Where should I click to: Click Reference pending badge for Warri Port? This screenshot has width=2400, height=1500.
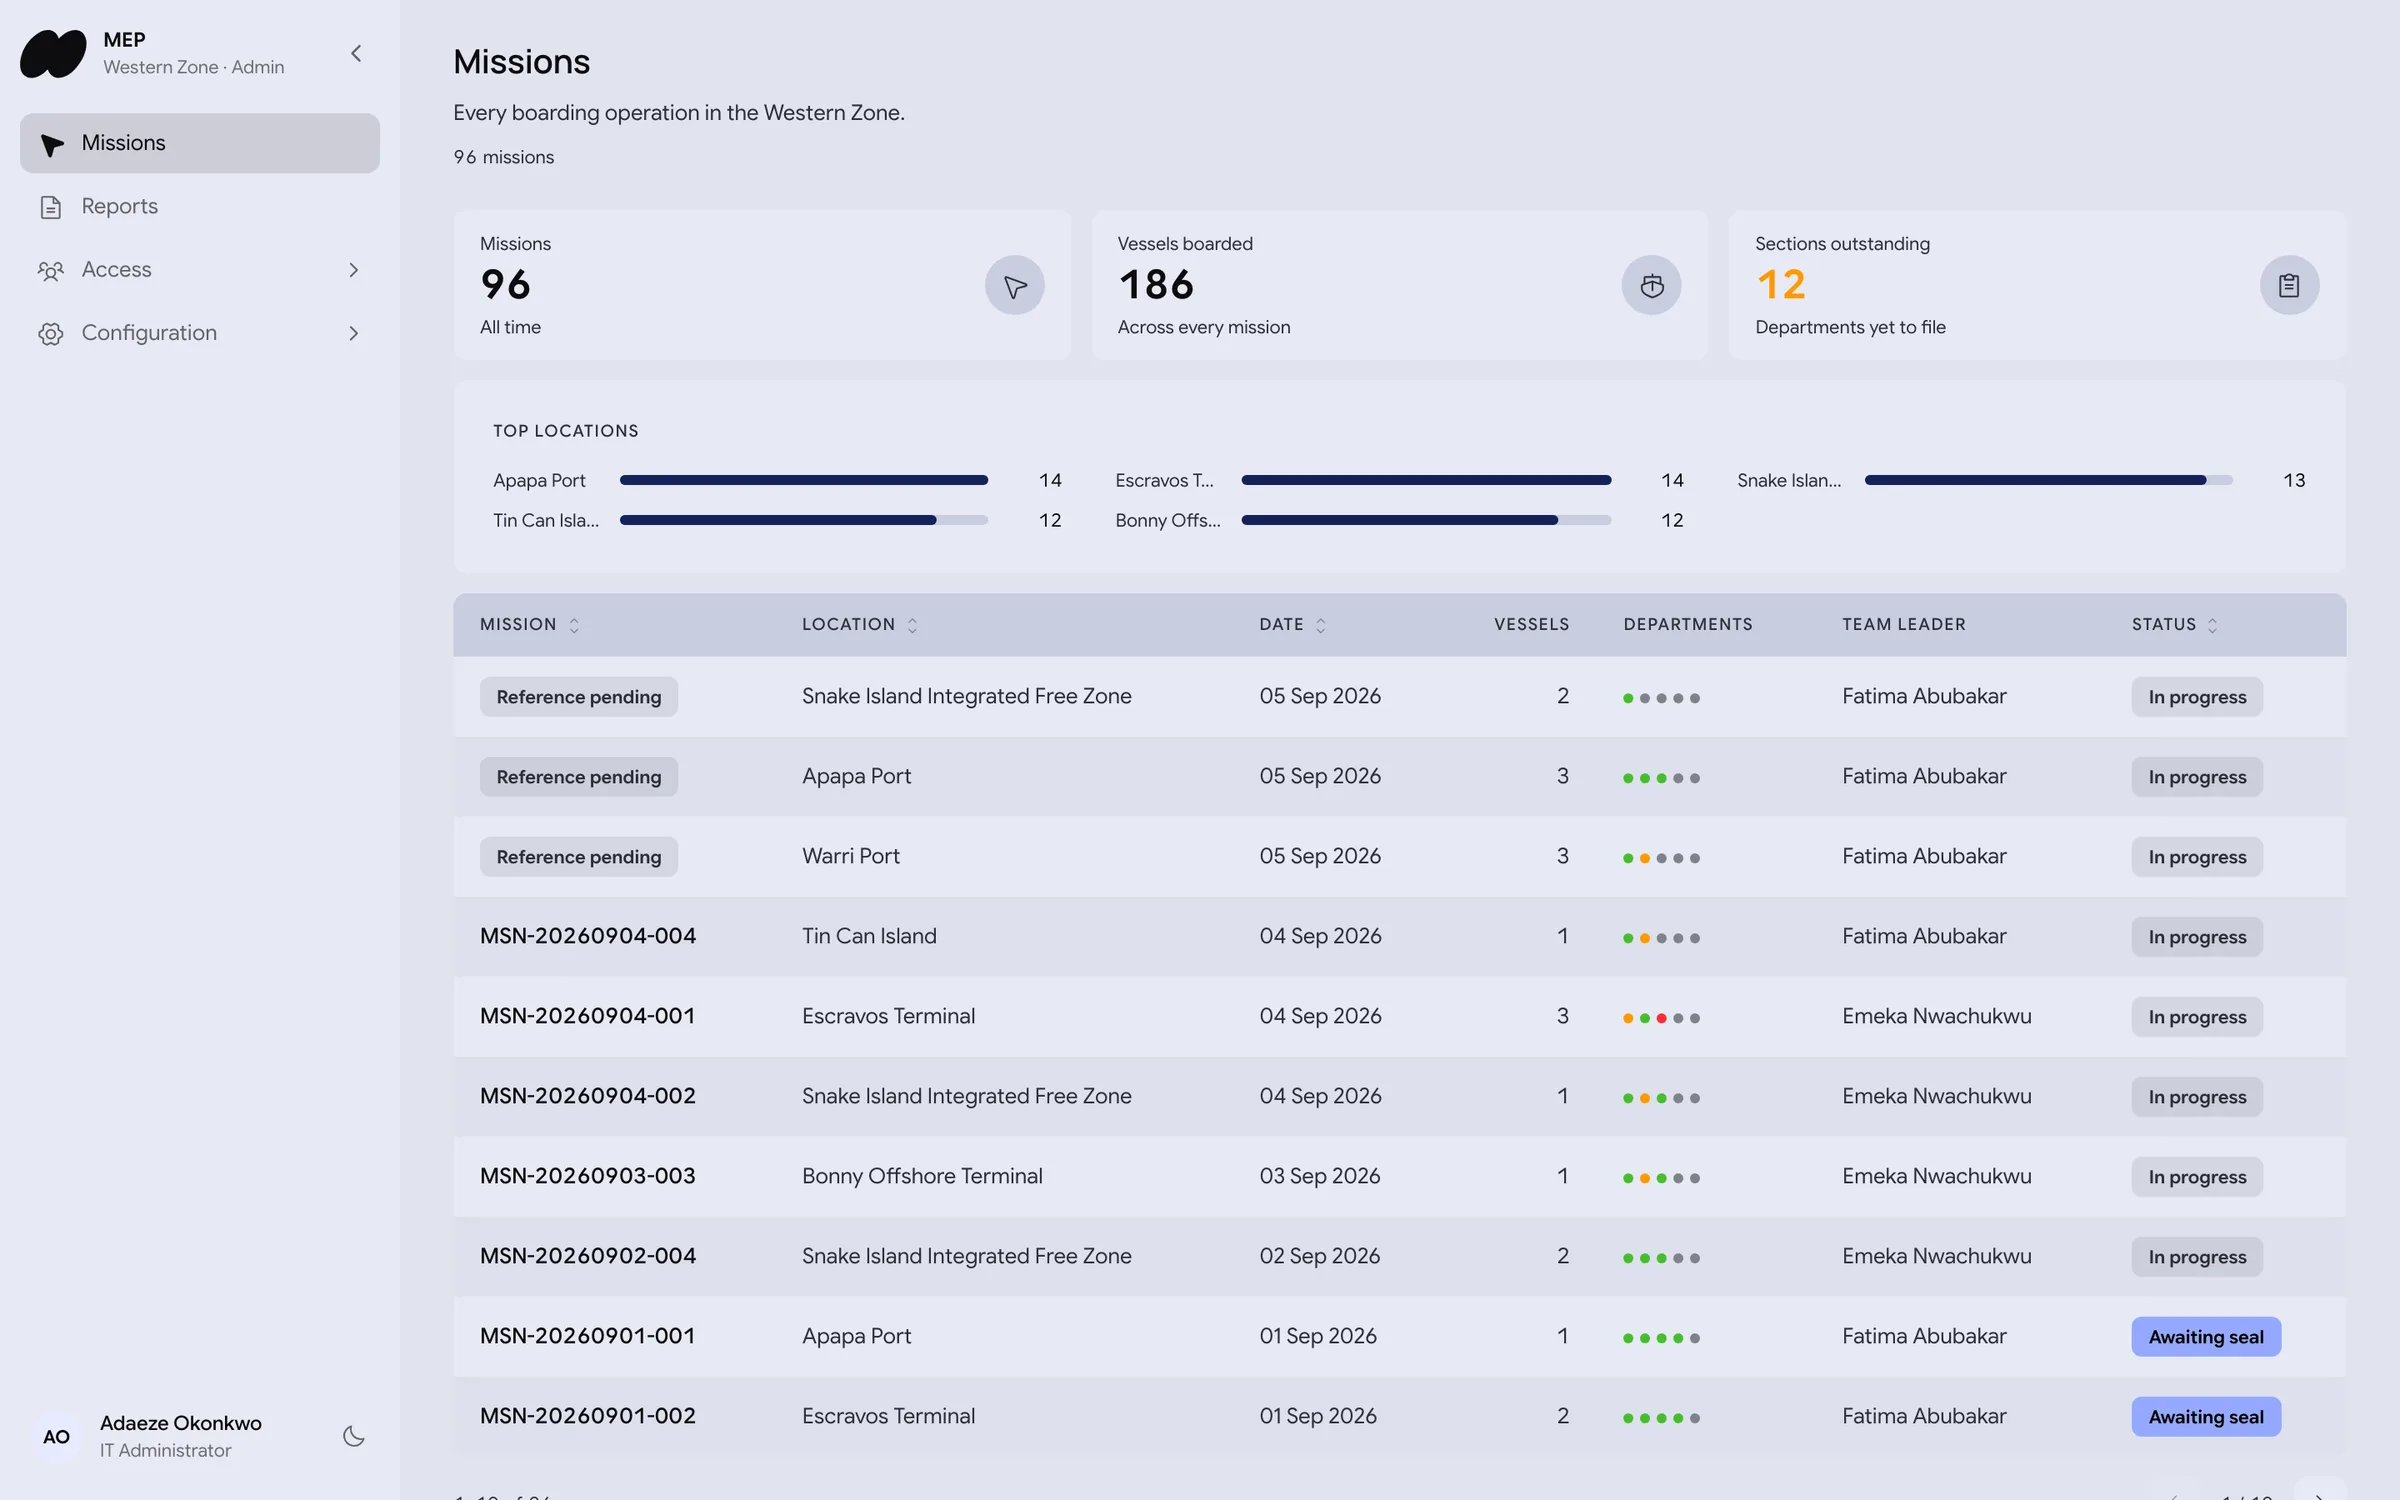point(579,857)
